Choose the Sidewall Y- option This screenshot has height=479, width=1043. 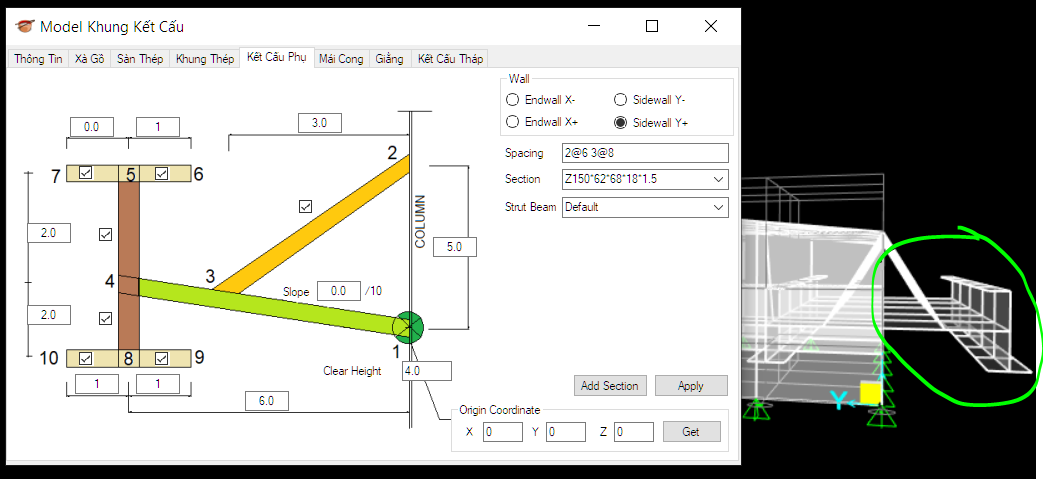click(x=620, y=100)
